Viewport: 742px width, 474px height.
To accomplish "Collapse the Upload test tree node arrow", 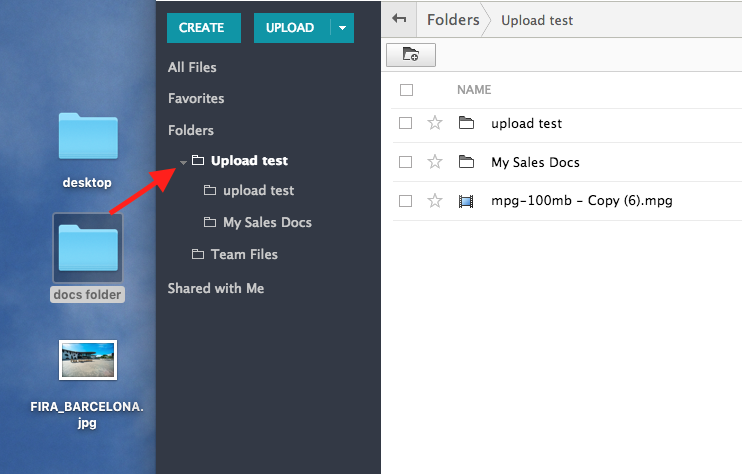I will 183,162.
